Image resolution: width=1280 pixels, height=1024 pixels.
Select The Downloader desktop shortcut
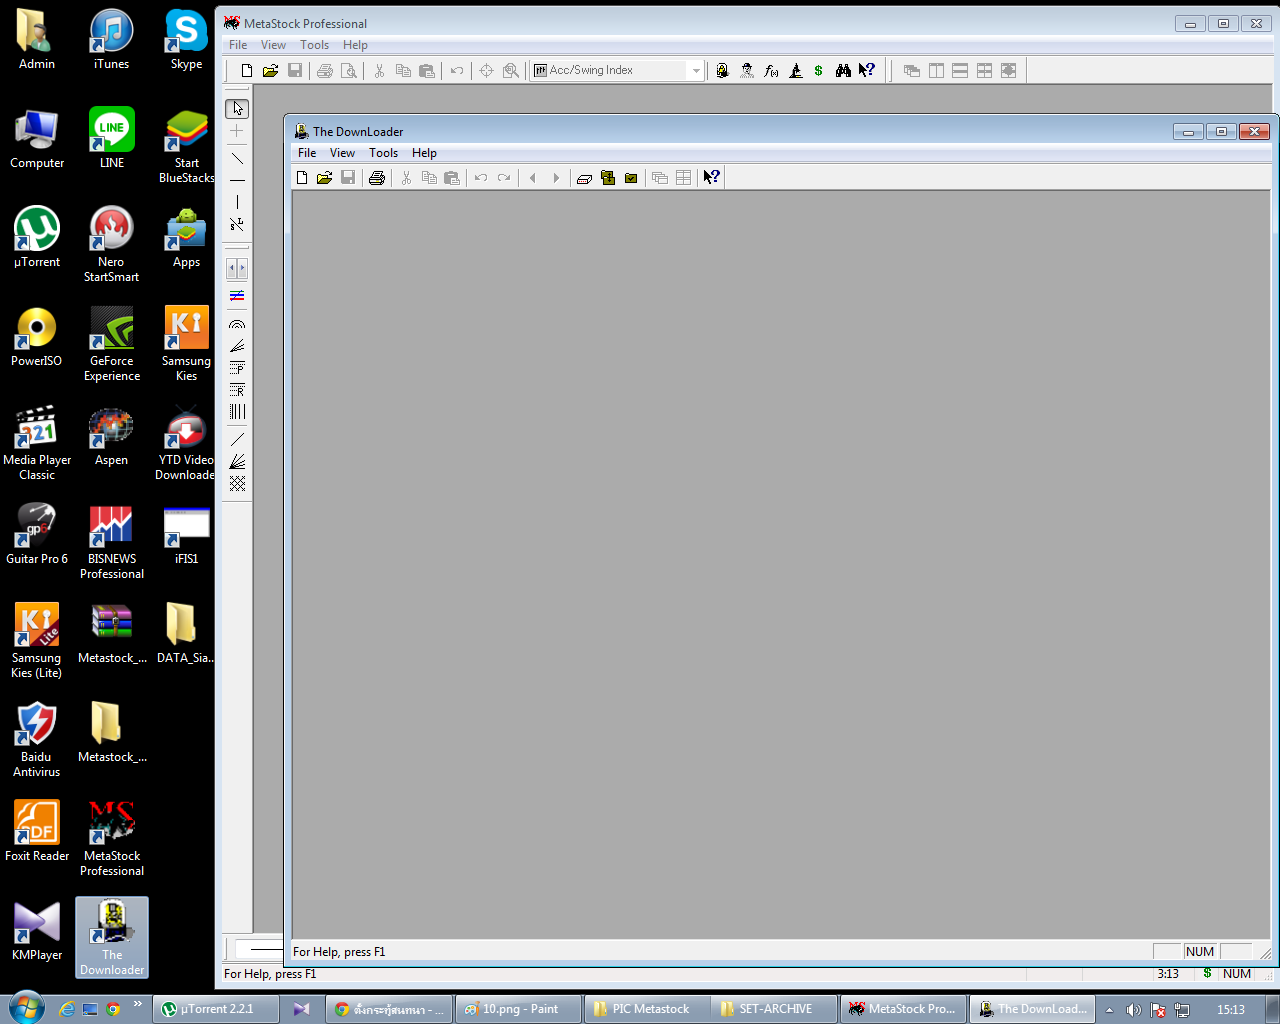tap(112, 937)
